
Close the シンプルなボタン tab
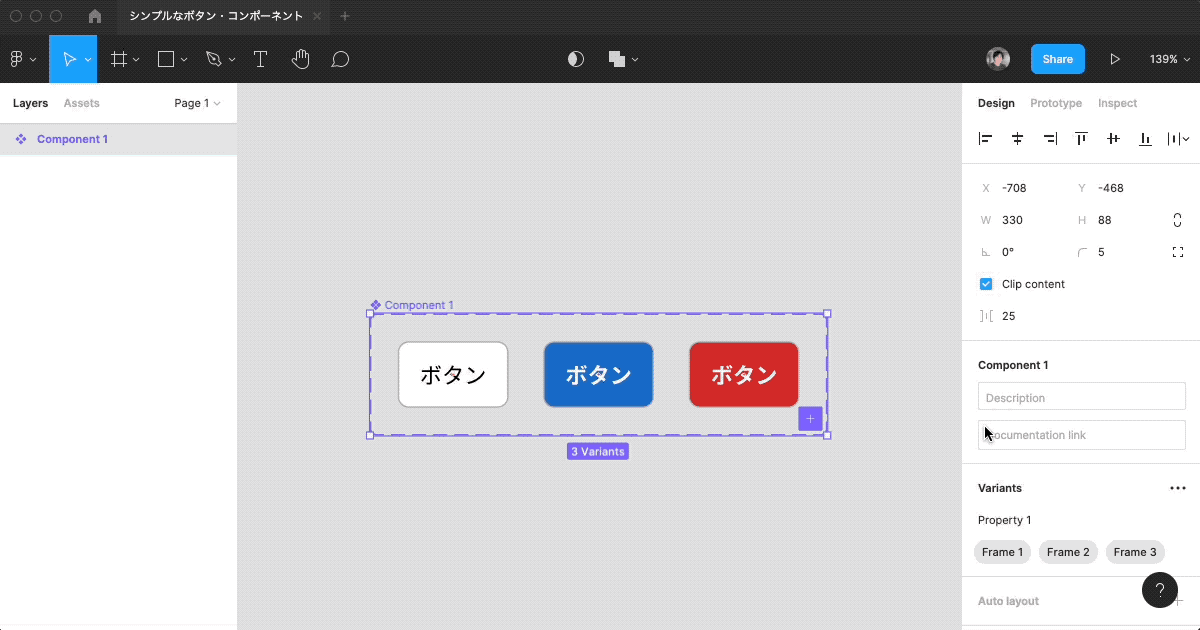coord(317,16)
